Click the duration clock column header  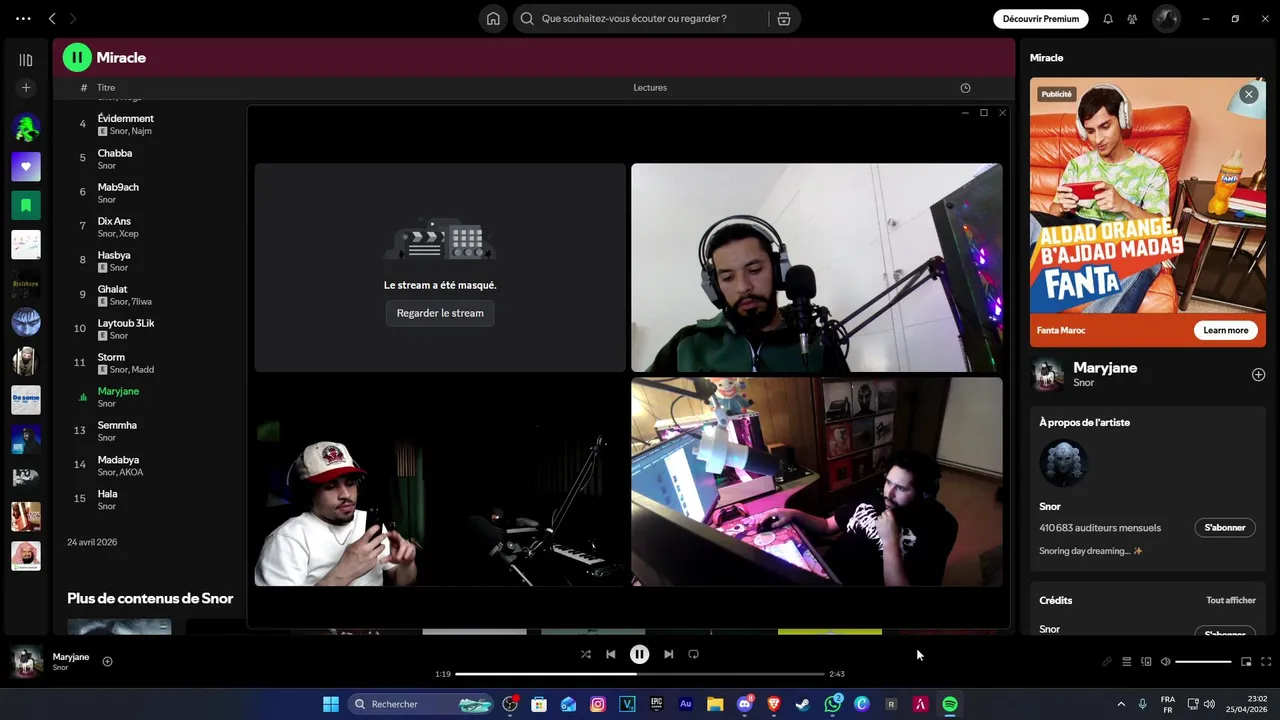965,88
